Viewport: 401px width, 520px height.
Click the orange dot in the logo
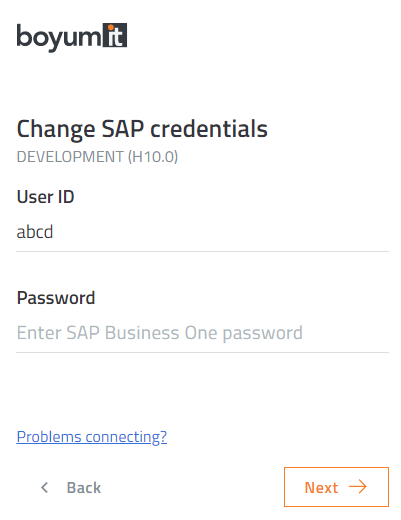111,28
